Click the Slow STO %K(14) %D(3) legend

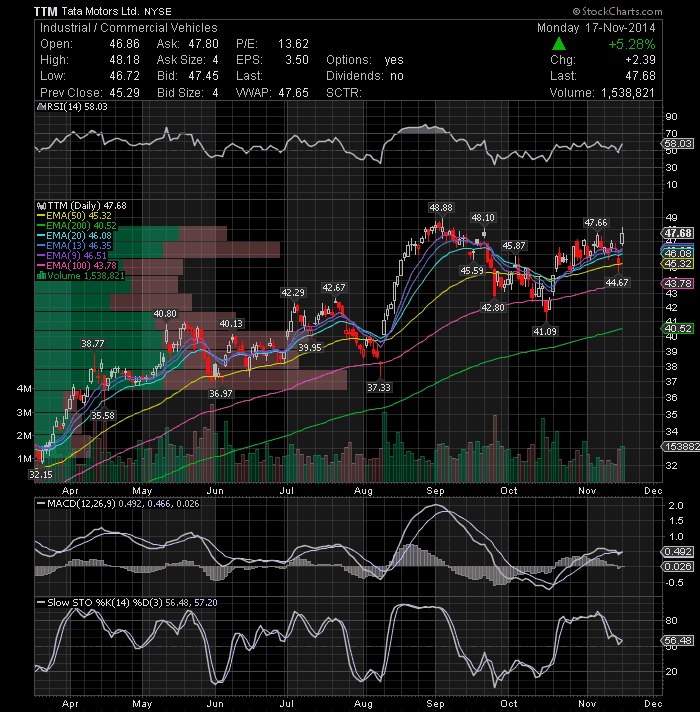(128, 603)
